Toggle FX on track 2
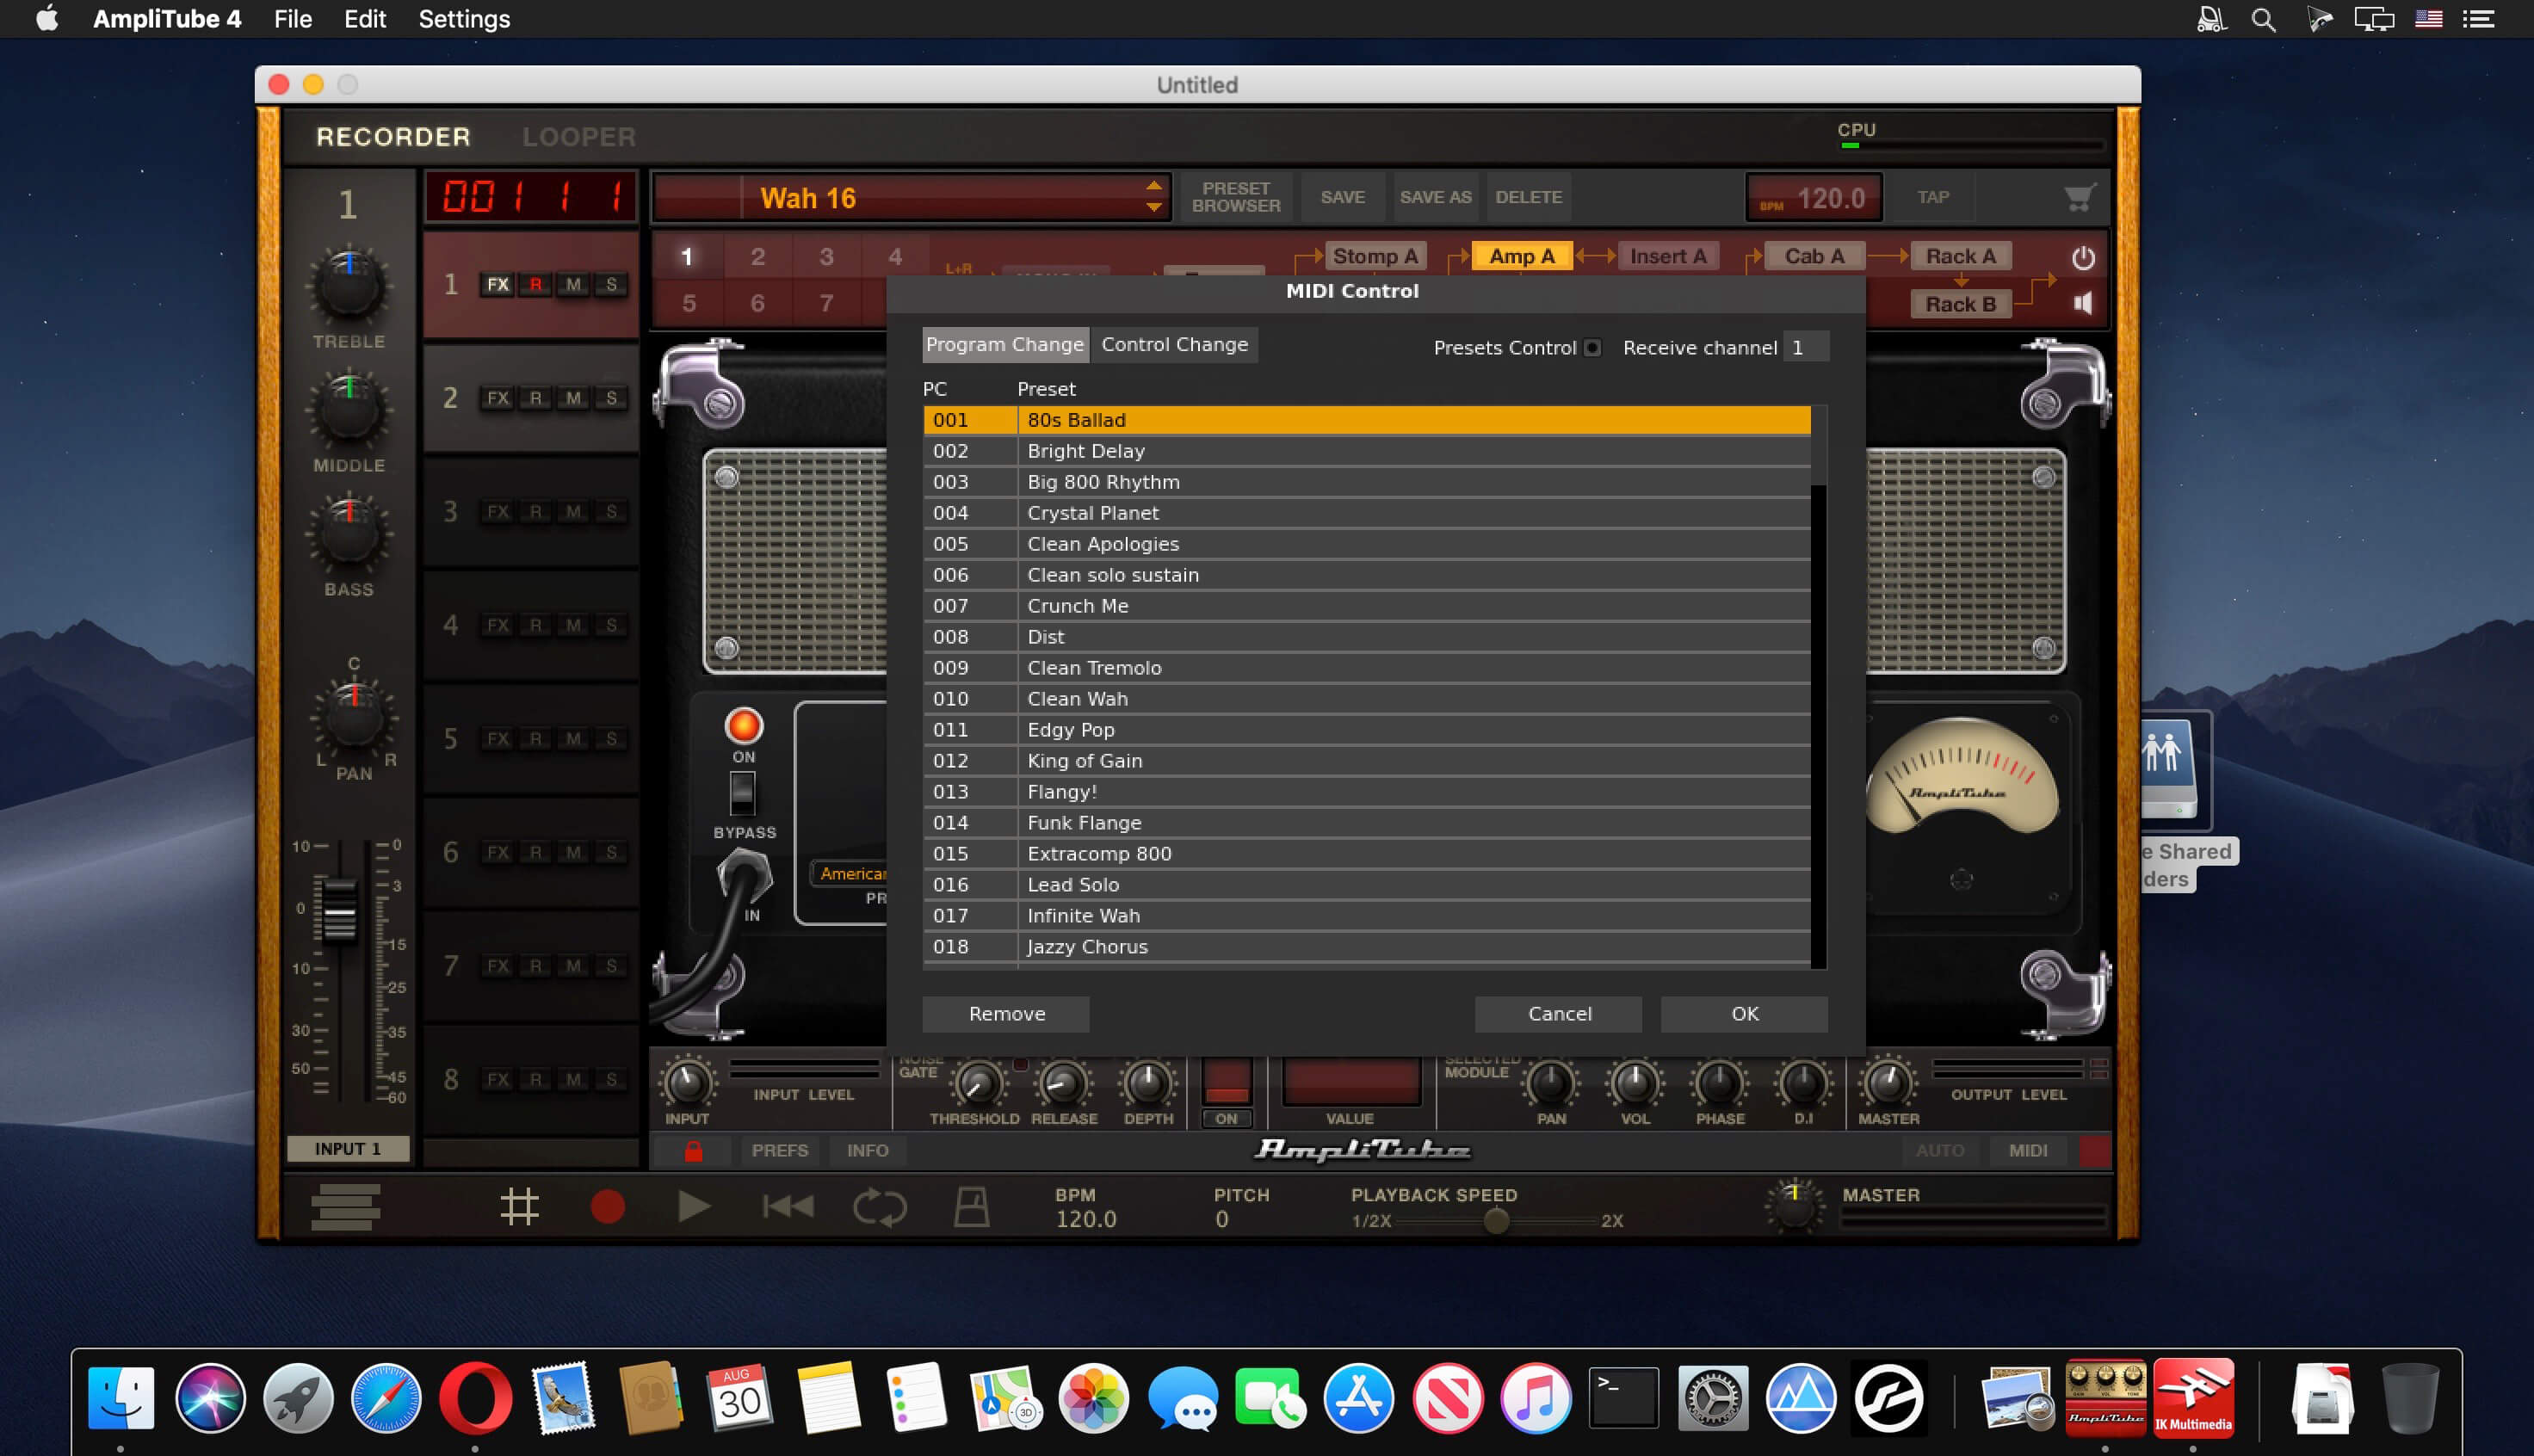The width and height of the screenshot is (2534, 1456). 498,398
